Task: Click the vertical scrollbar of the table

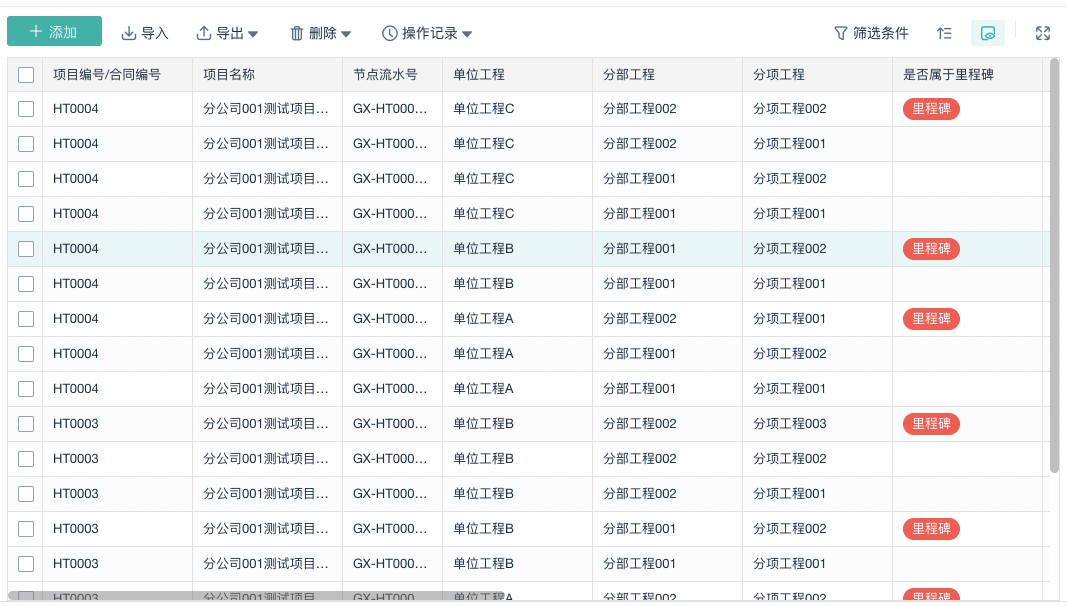Action: pyautogui.click(x=1054, y=265)
